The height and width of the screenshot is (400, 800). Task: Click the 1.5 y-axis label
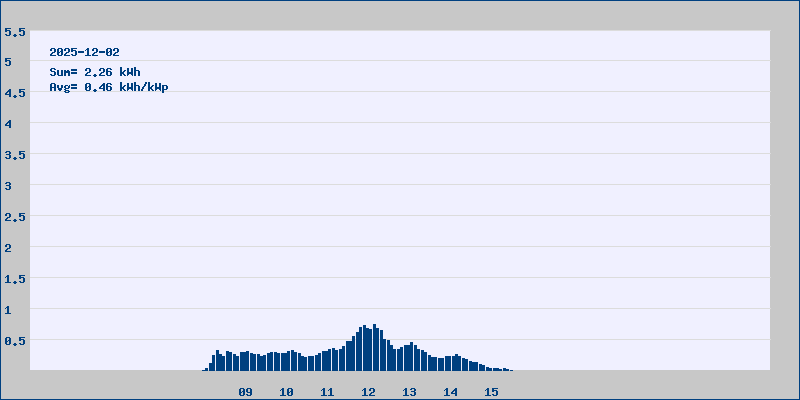(15, 279)
